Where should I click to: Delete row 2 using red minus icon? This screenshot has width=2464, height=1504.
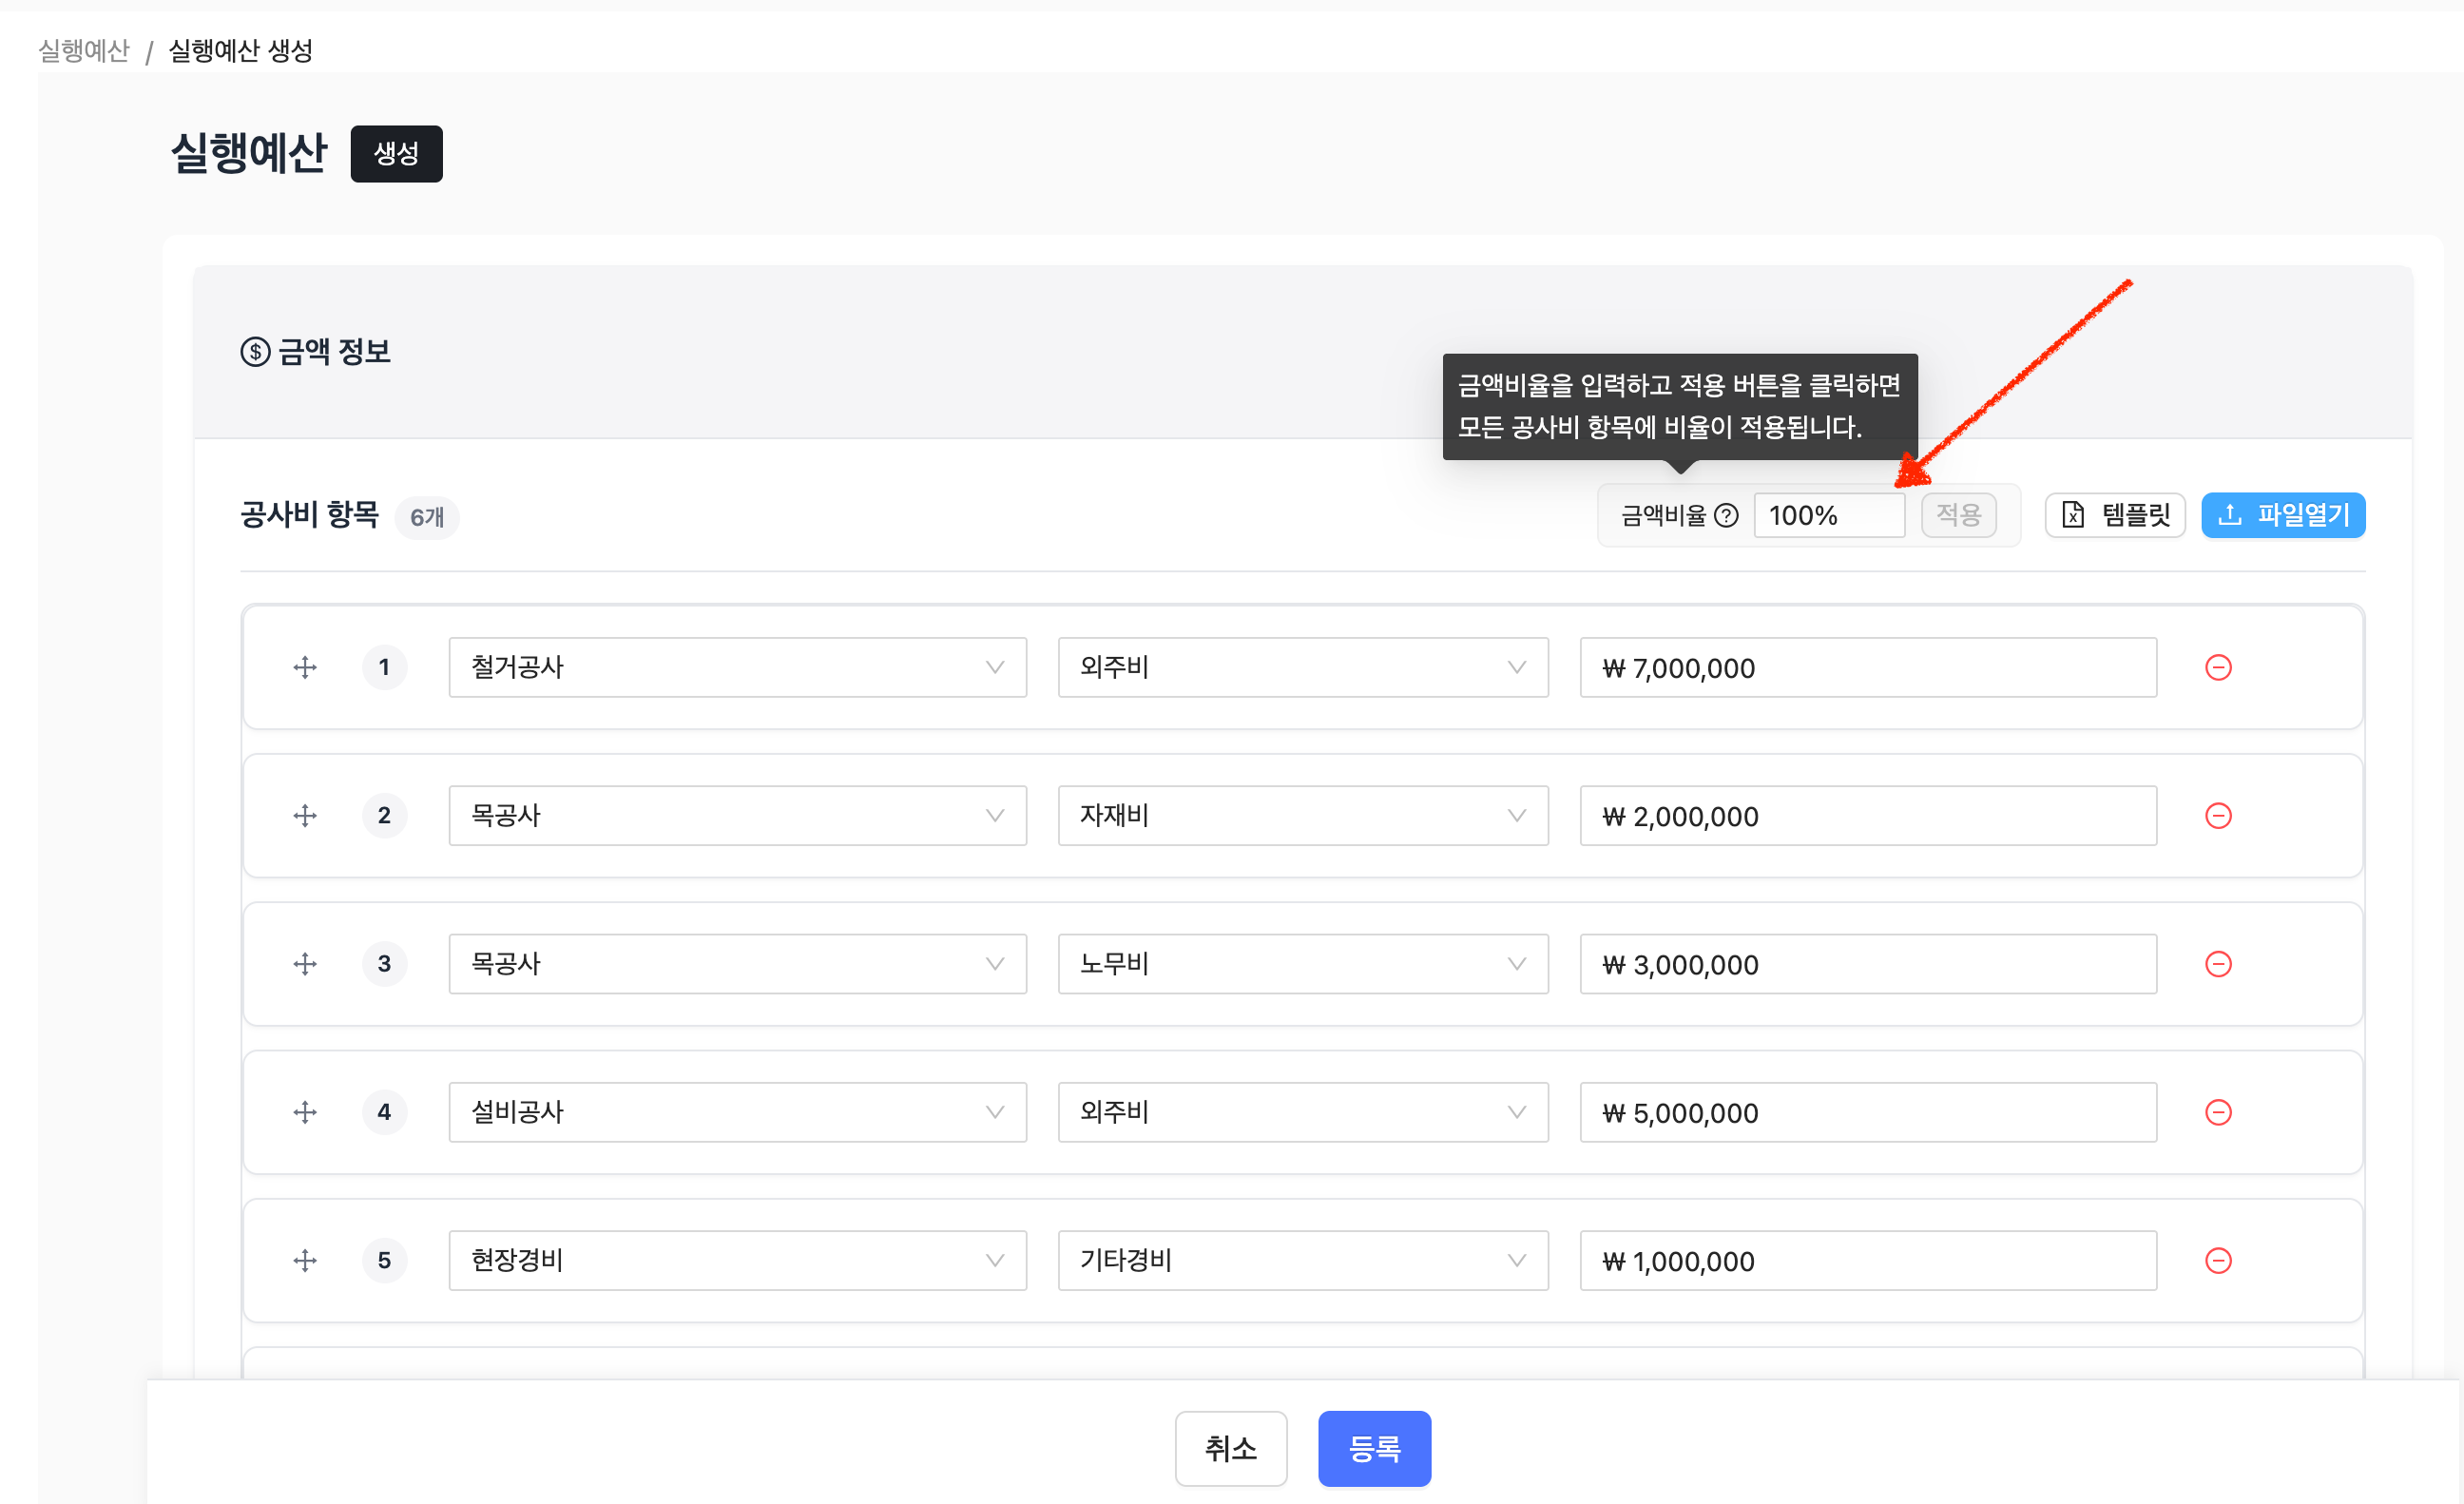[2218, 816]
